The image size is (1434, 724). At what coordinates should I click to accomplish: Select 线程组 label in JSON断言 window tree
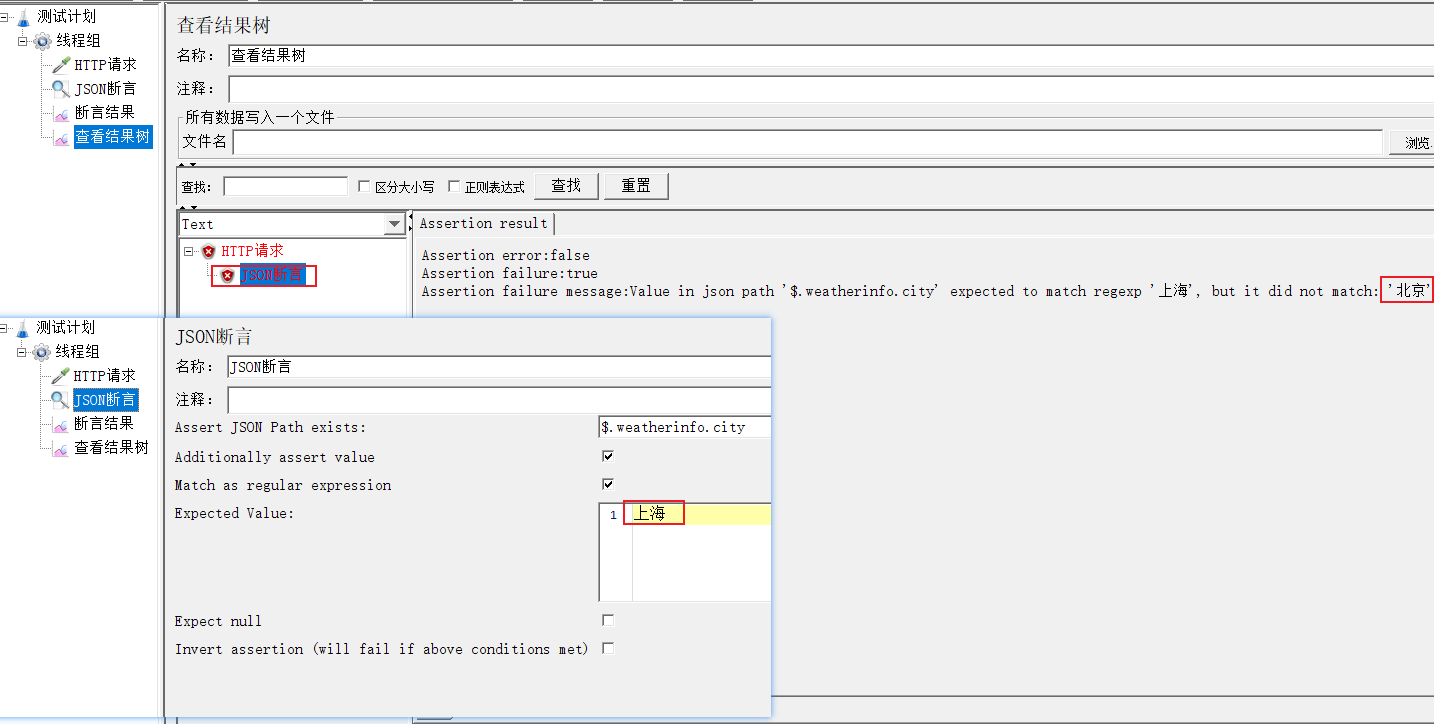(77, 352)
